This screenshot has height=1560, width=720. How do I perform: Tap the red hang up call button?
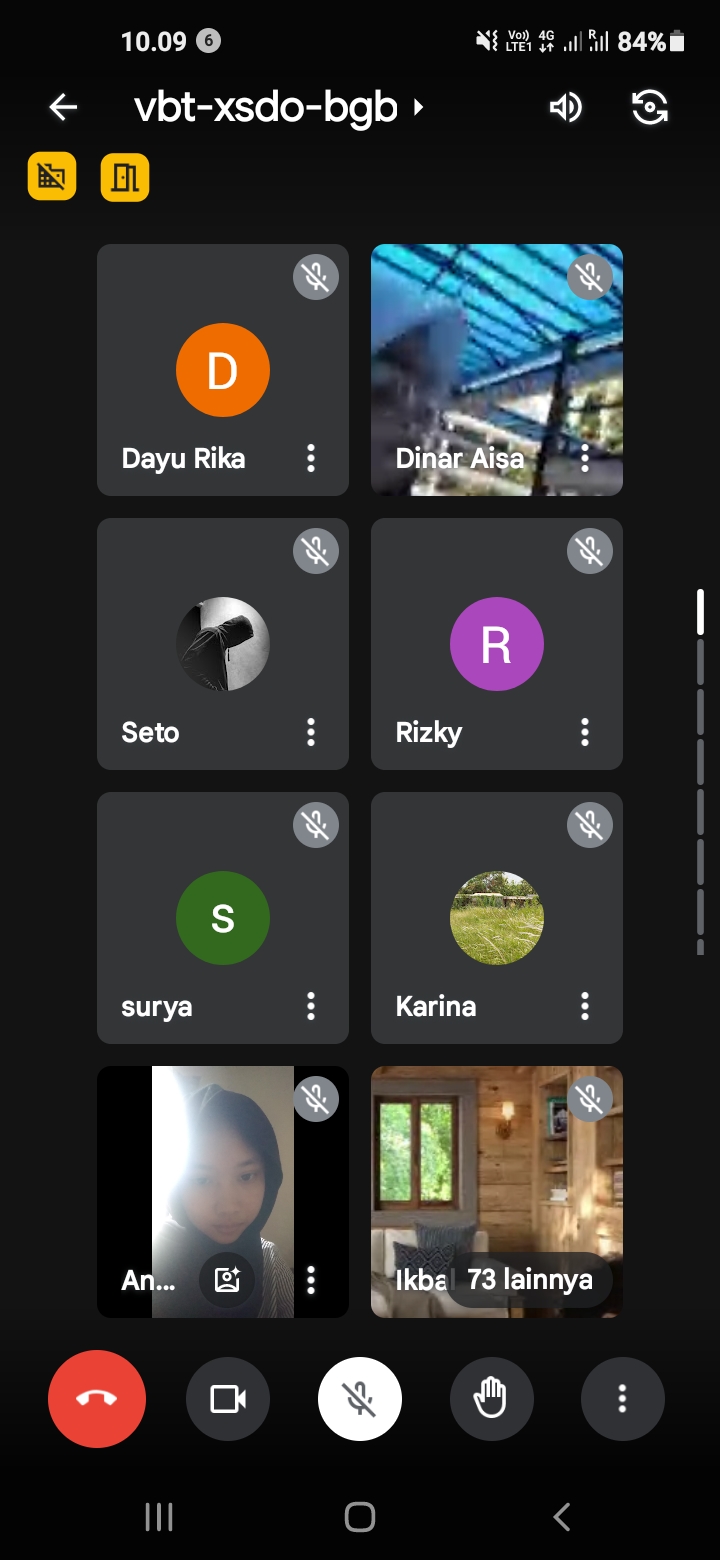[97, 1399]
